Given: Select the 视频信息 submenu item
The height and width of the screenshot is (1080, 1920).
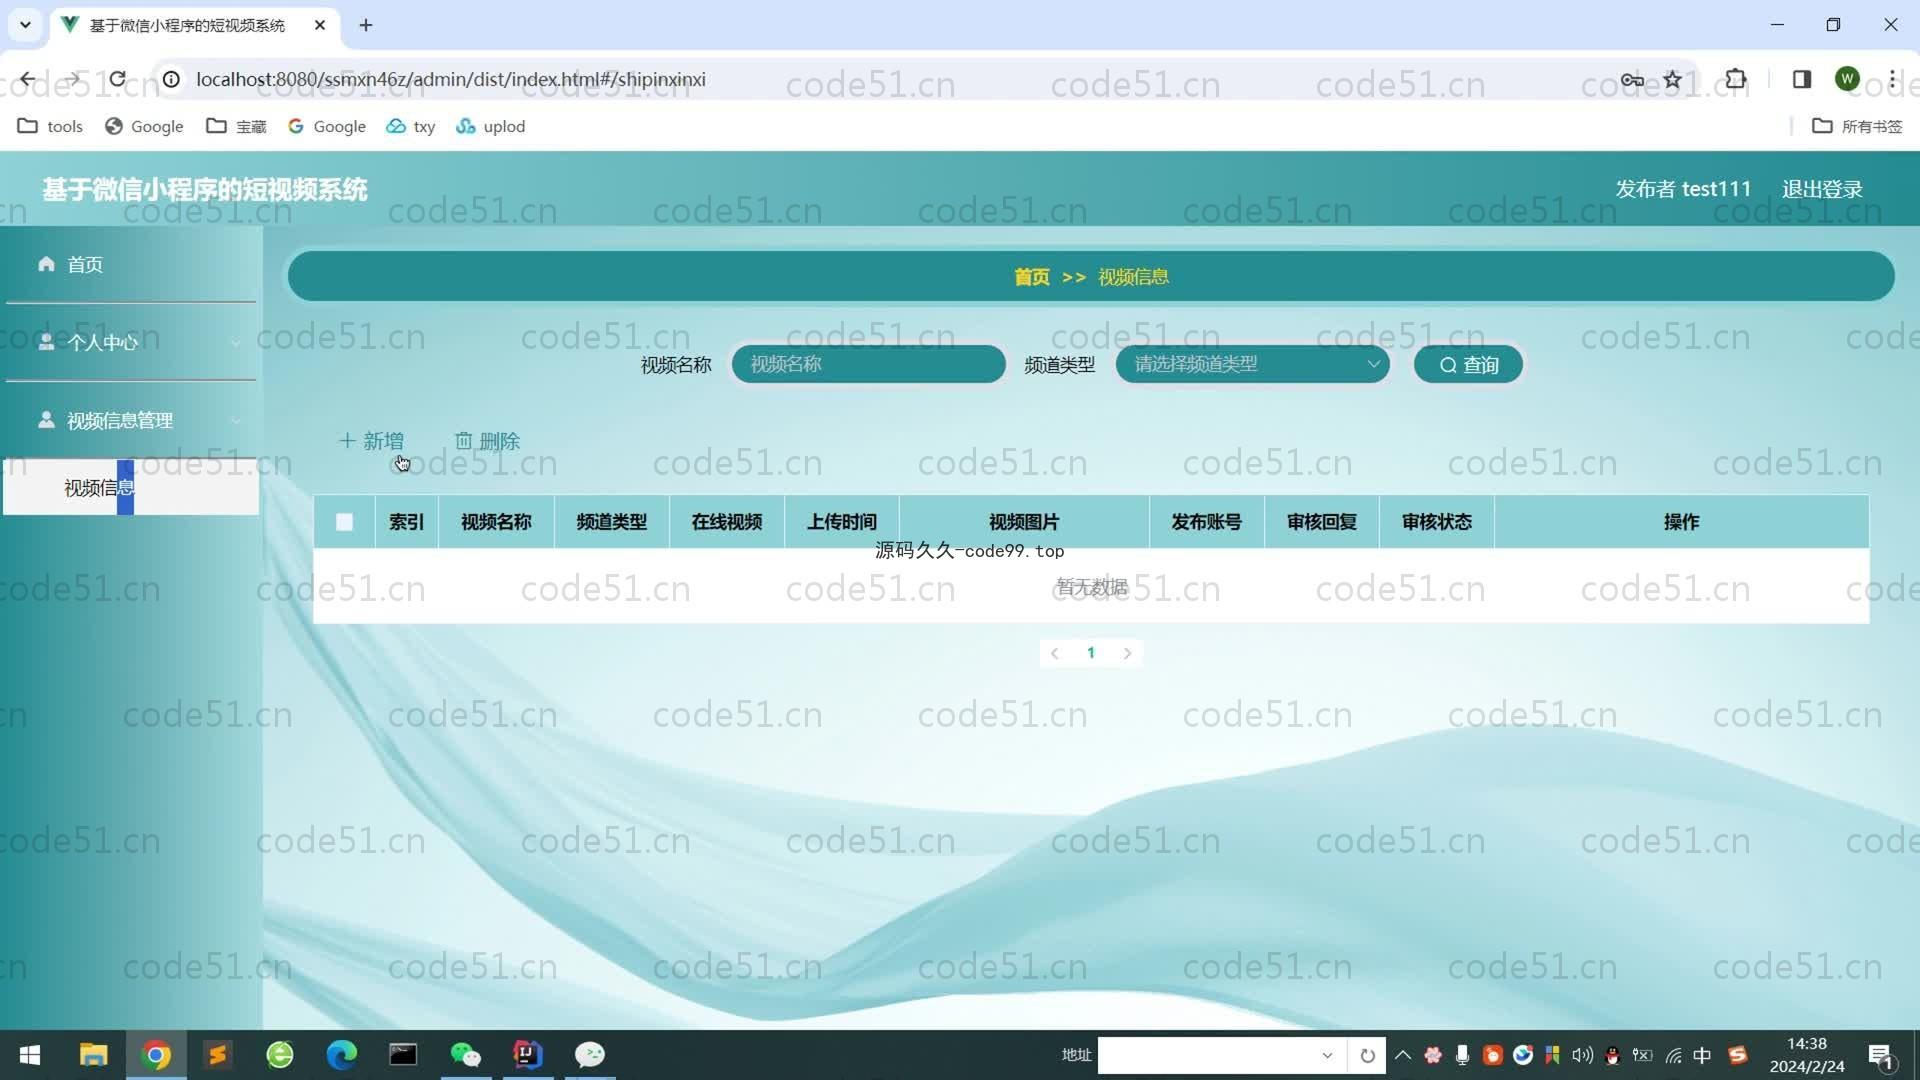Looking at the screenshot, I should pyautogui.click(x=131, y=488).
